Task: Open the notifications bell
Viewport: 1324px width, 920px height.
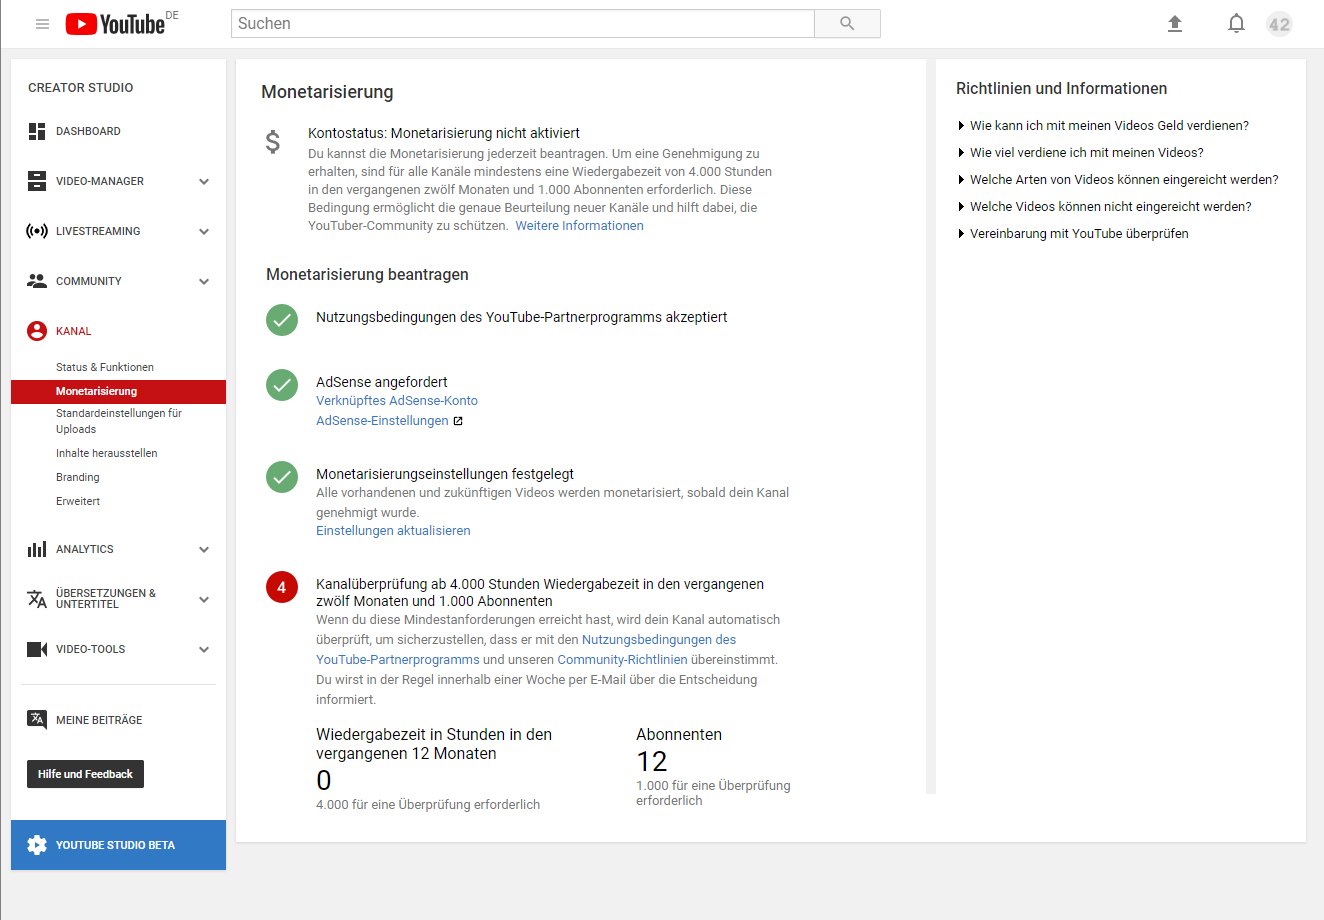Action: click(1236, 24)
